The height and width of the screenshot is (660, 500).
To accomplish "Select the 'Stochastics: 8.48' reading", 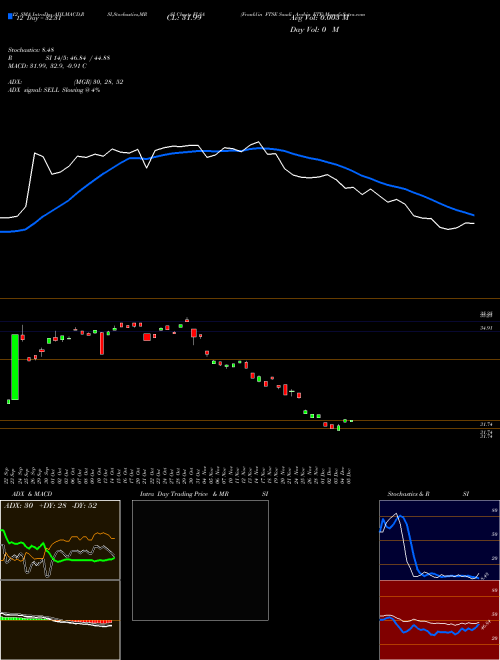I will pyautogui.click(x=31, y=50).
